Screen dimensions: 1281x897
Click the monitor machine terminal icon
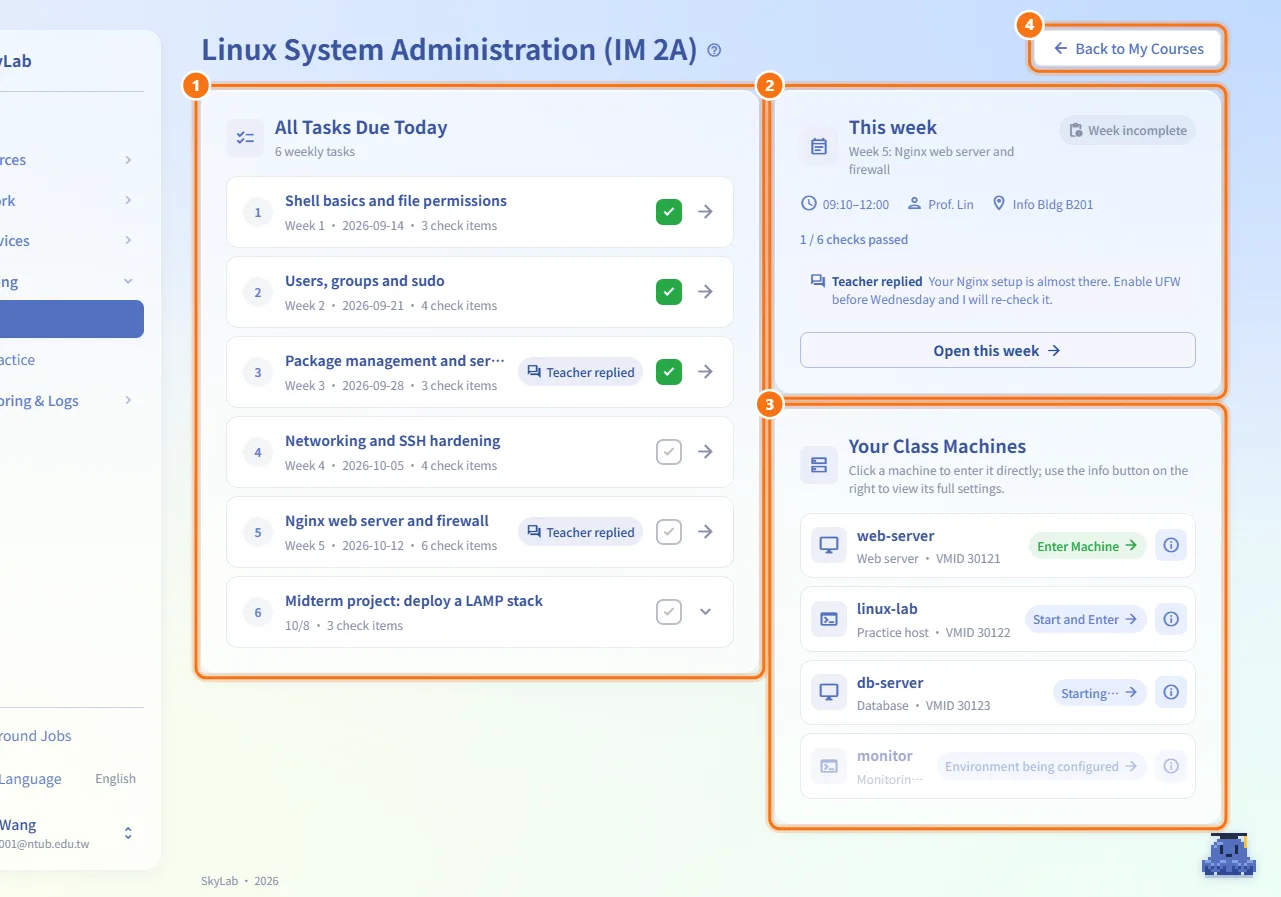pos(829,766)
